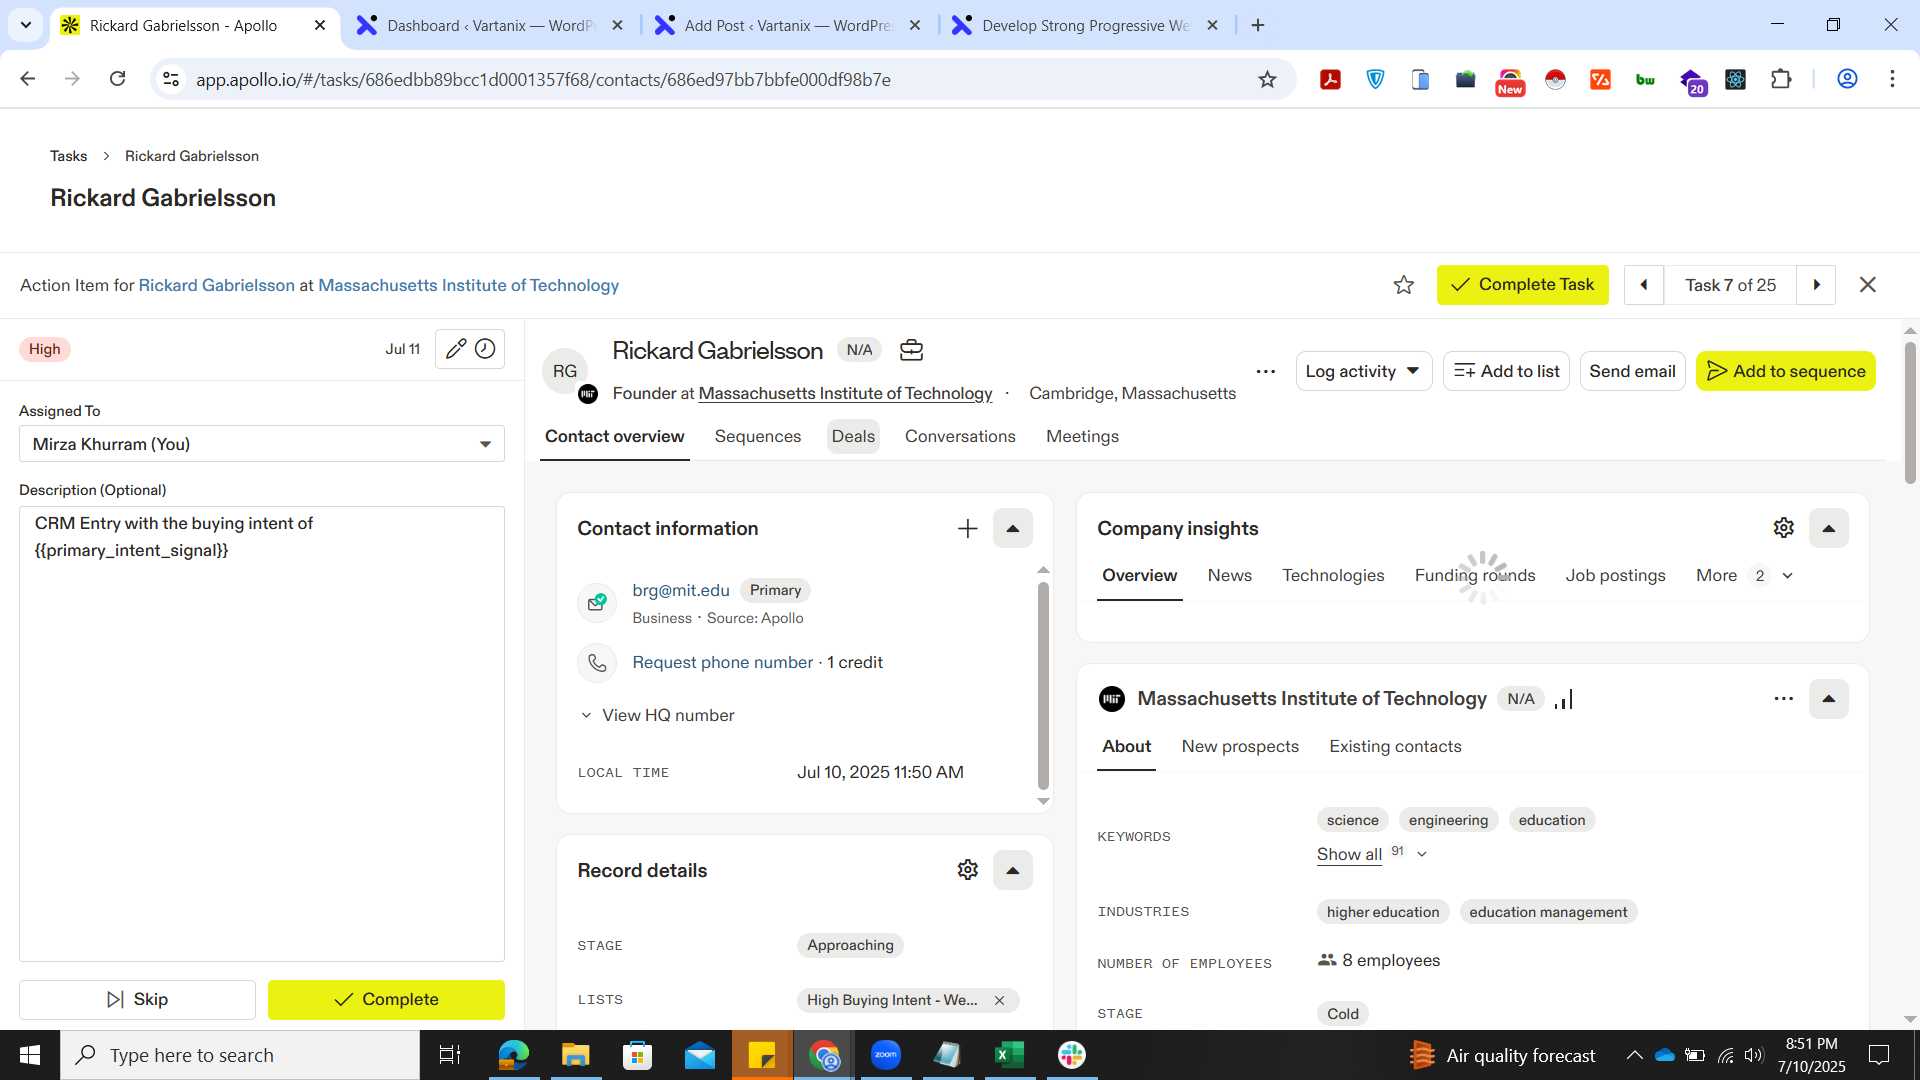Screen dimensions: 1920x1080
Task: Open Log activity dropdown
Action: point(1363,371)
